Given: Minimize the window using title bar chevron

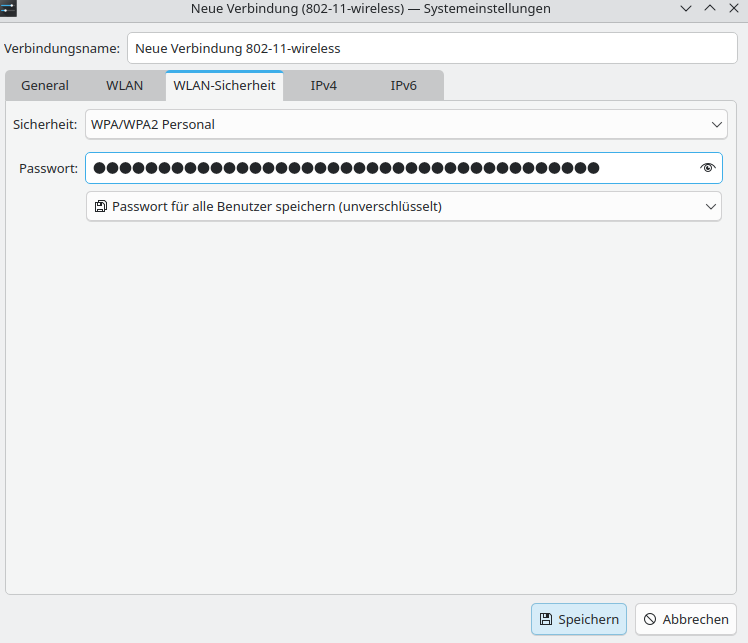Looking at the screenshot, I should [x=686, y=8].
